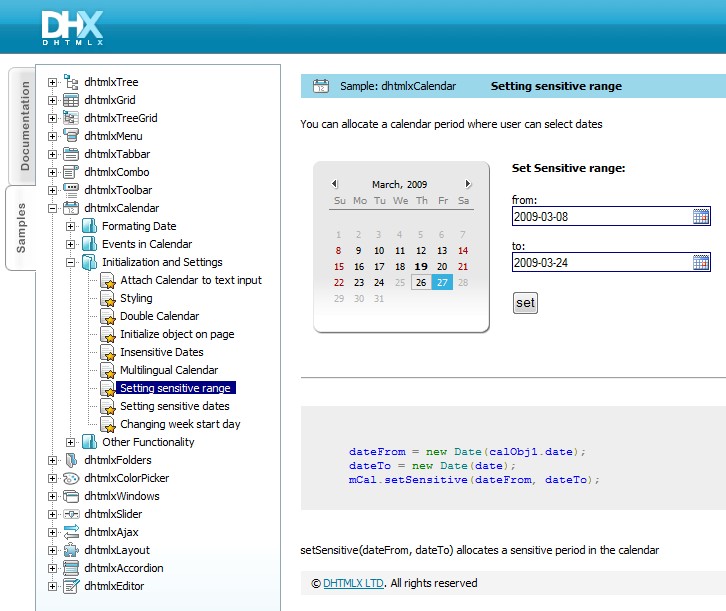Click the set button
726x611 pixels.
(525, 303)
